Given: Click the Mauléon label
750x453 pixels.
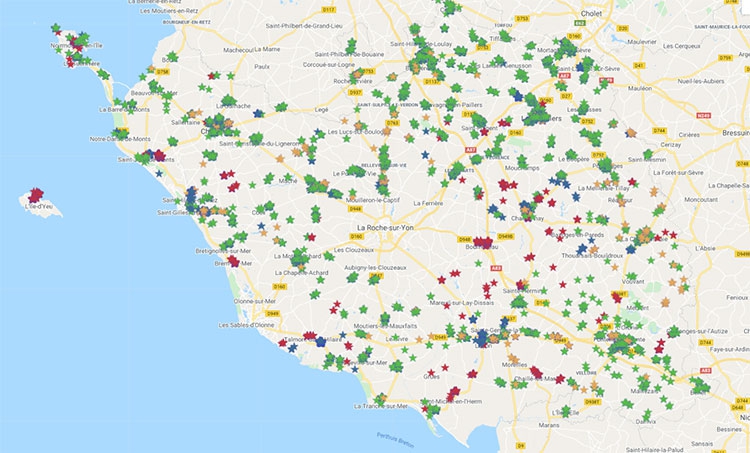Looking at the screenshot, I should [640, 88].
